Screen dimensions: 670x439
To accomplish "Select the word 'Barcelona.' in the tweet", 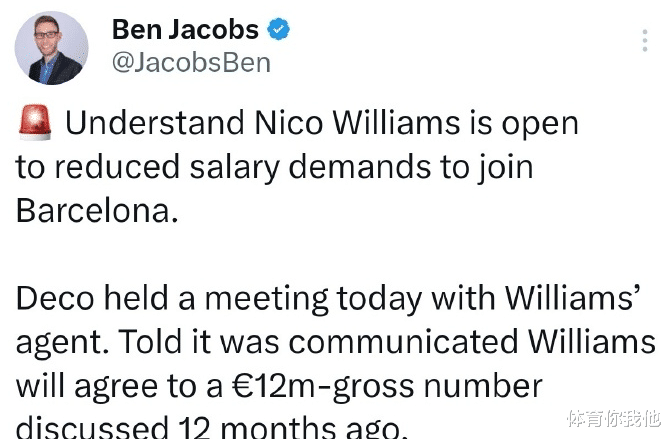I will pos(97,210).
